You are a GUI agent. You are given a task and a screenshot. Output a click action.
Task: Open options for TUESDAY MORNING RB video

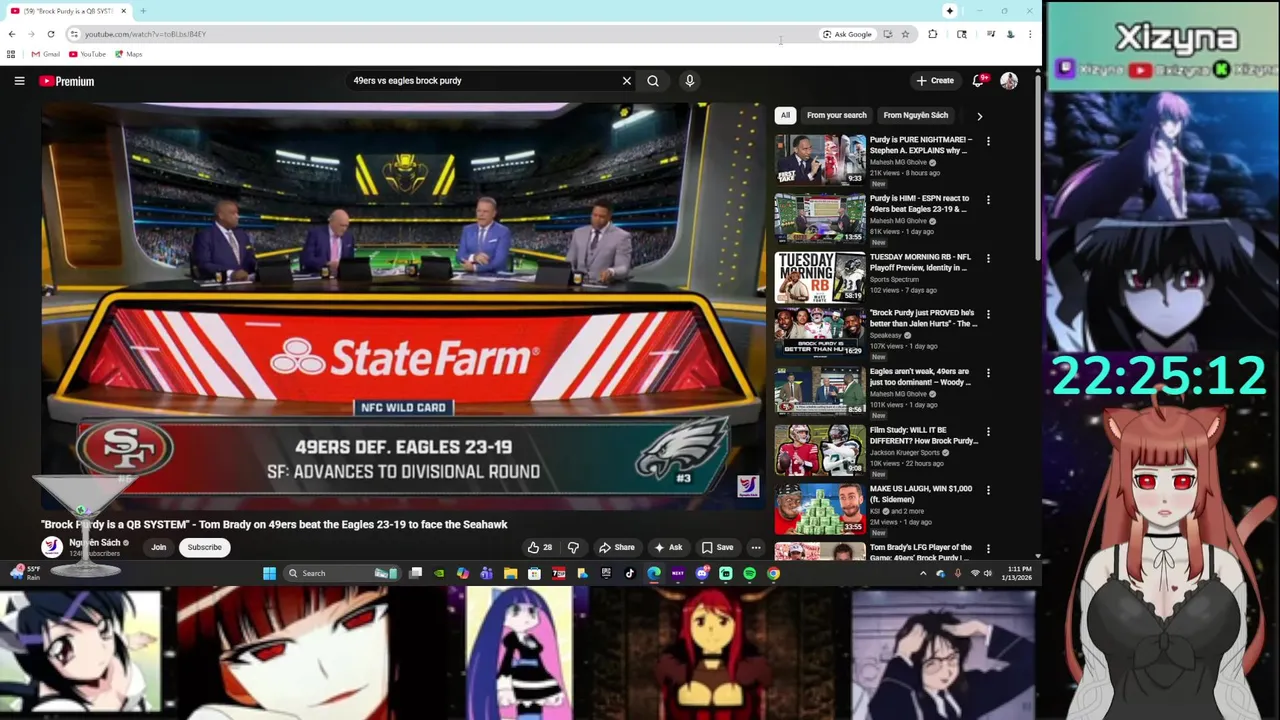[988, 258]
